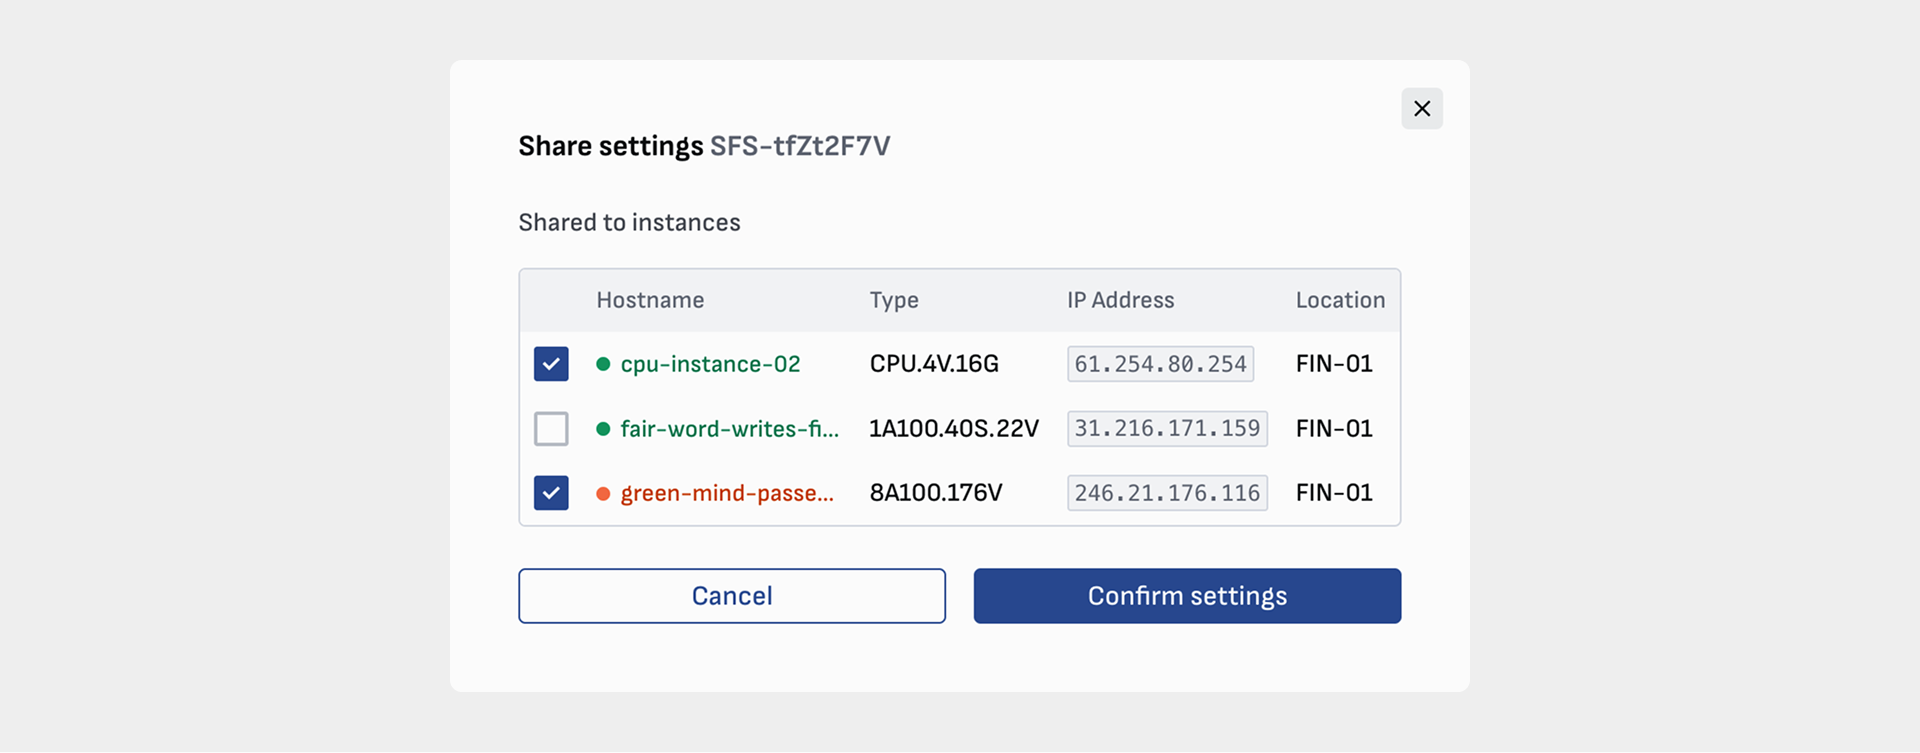Click the Location column header
The height and width of the screenshot is (753, 1920).
tap(1340, 300)
